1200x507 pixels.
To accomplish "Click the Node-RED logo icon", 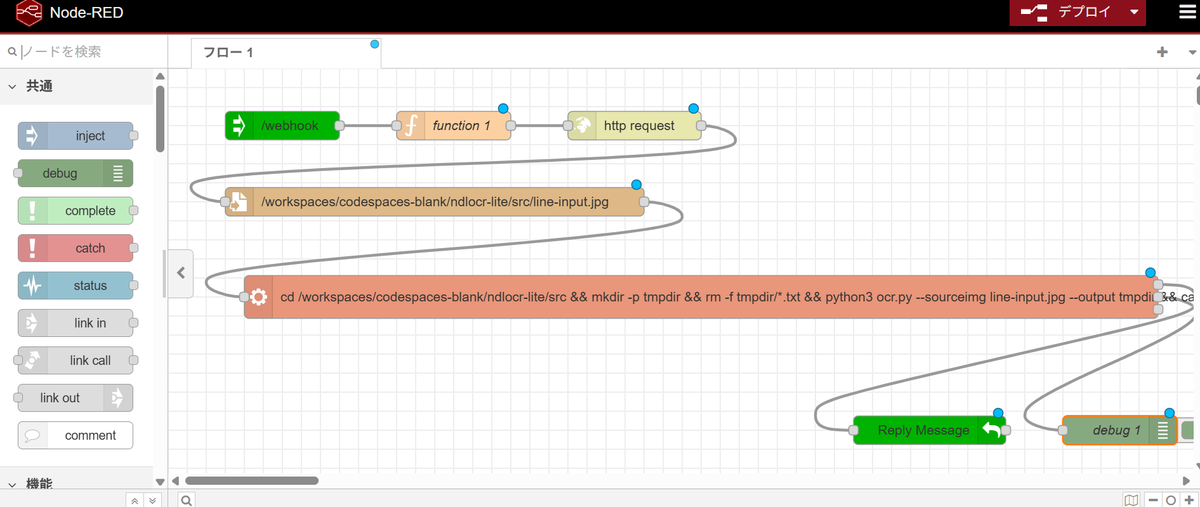I will 28,14.
